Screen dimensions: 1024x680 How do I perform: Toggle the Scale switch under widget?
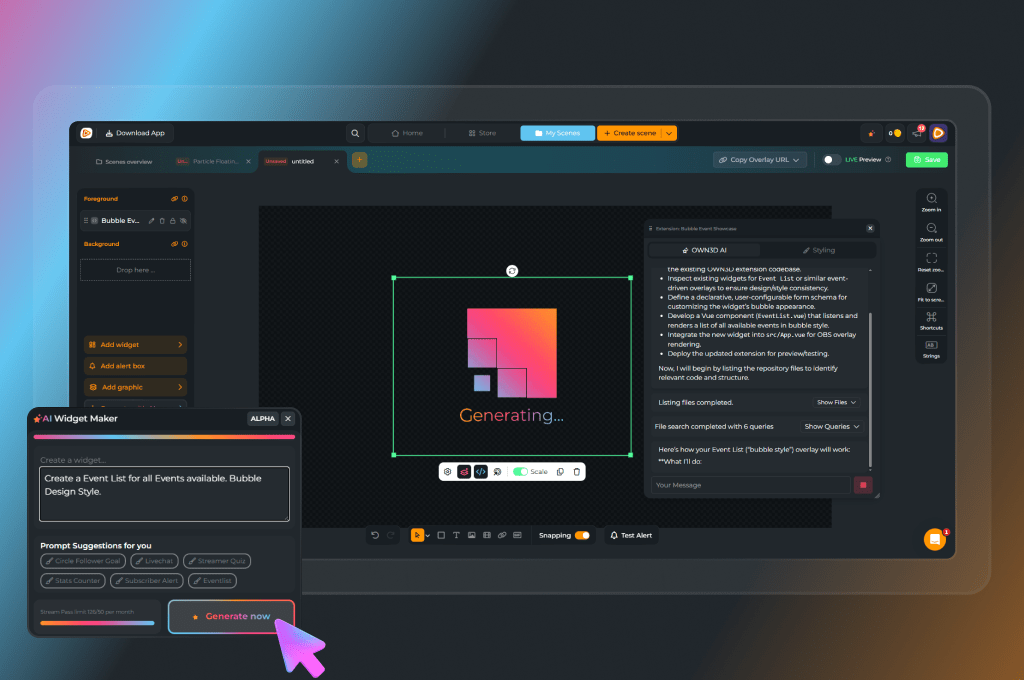coord(520,471)
